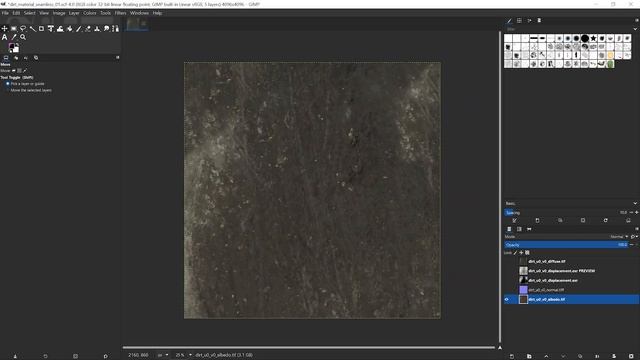
Task: Open the Windows menu
Action: pyautogui.click(x=139, y=13)
